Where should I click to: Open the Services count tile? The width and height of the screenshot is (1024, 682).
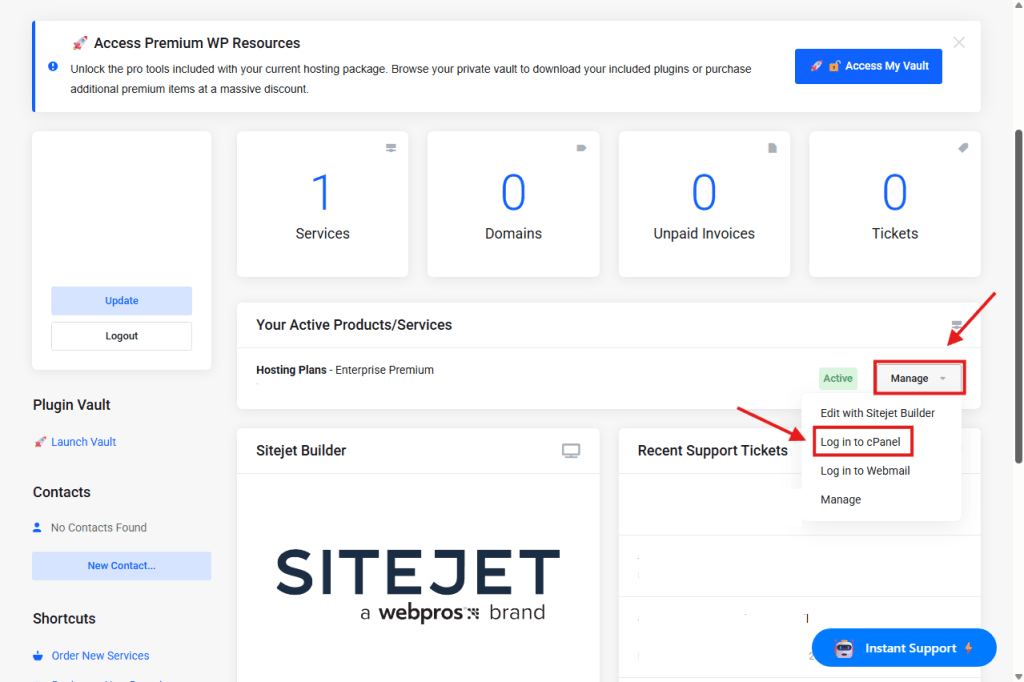click(x=322, y=204)
